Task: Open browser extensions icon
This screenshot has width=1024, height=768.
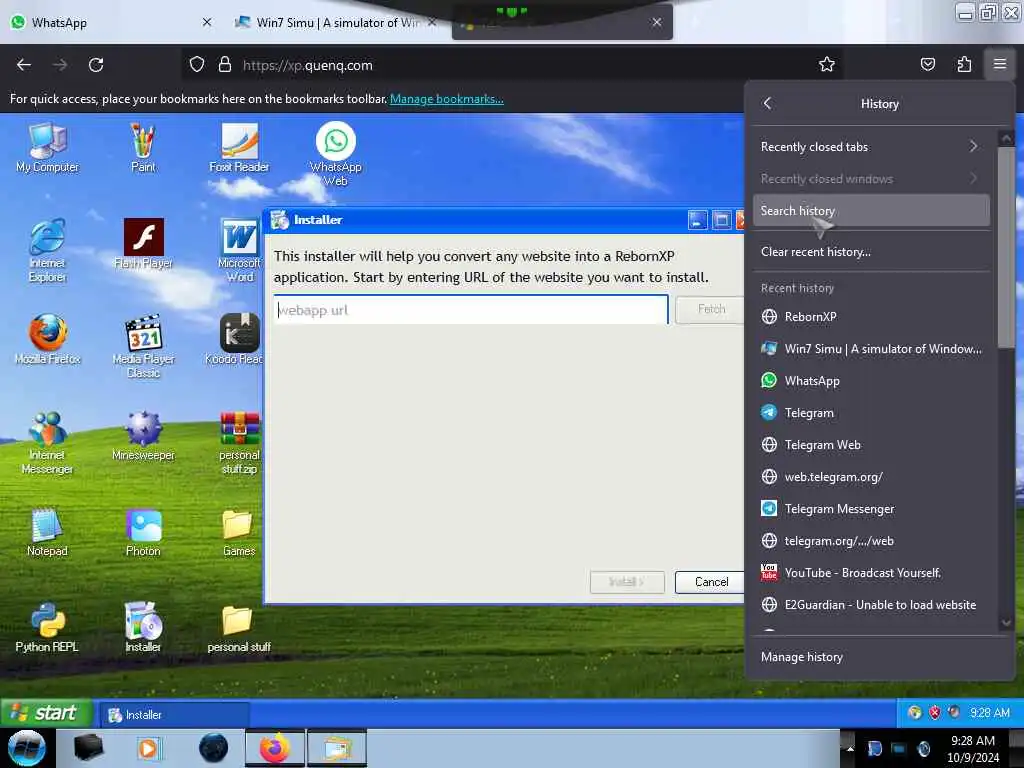Action: (x=964, y=64)
